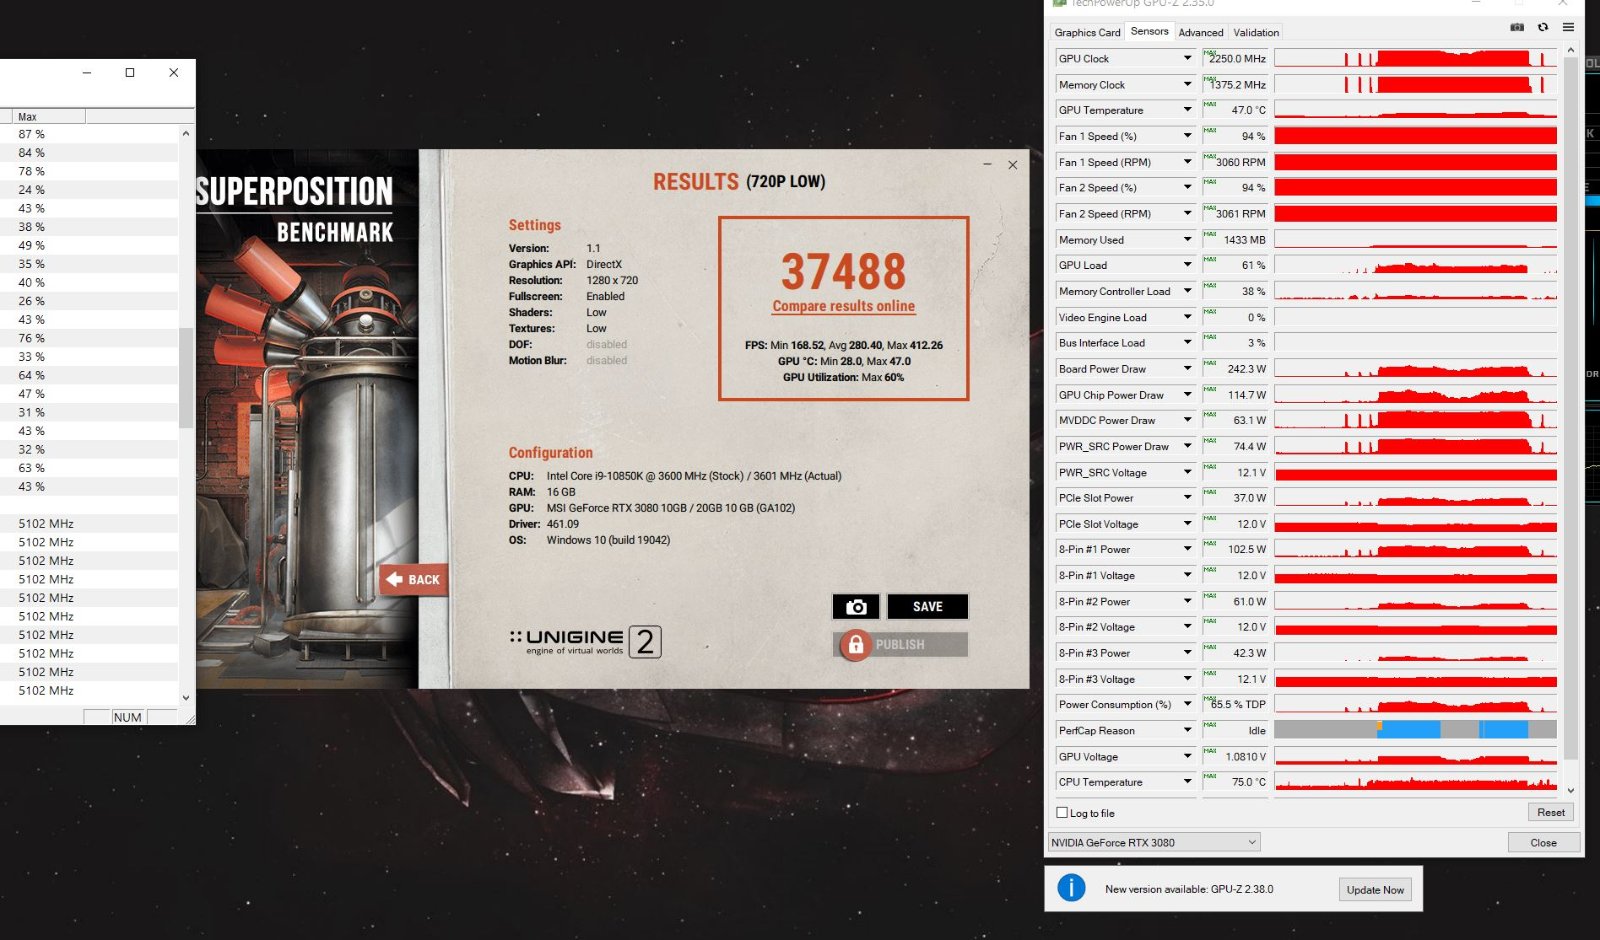
Task: Open the GPU Temperature sensor dropdown
Action: 1187,110
